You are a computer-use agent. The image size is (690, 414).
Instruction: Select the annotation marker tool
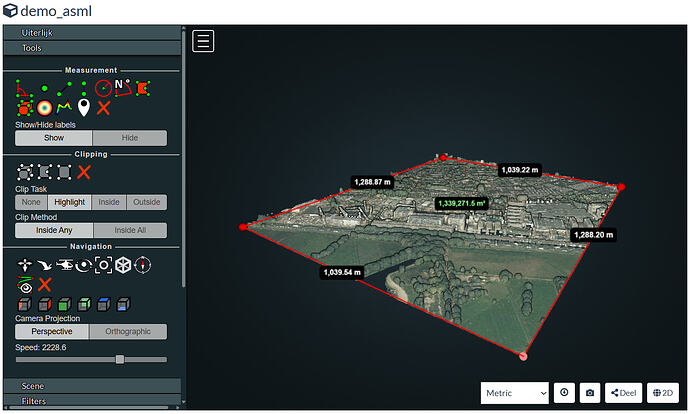84,107
